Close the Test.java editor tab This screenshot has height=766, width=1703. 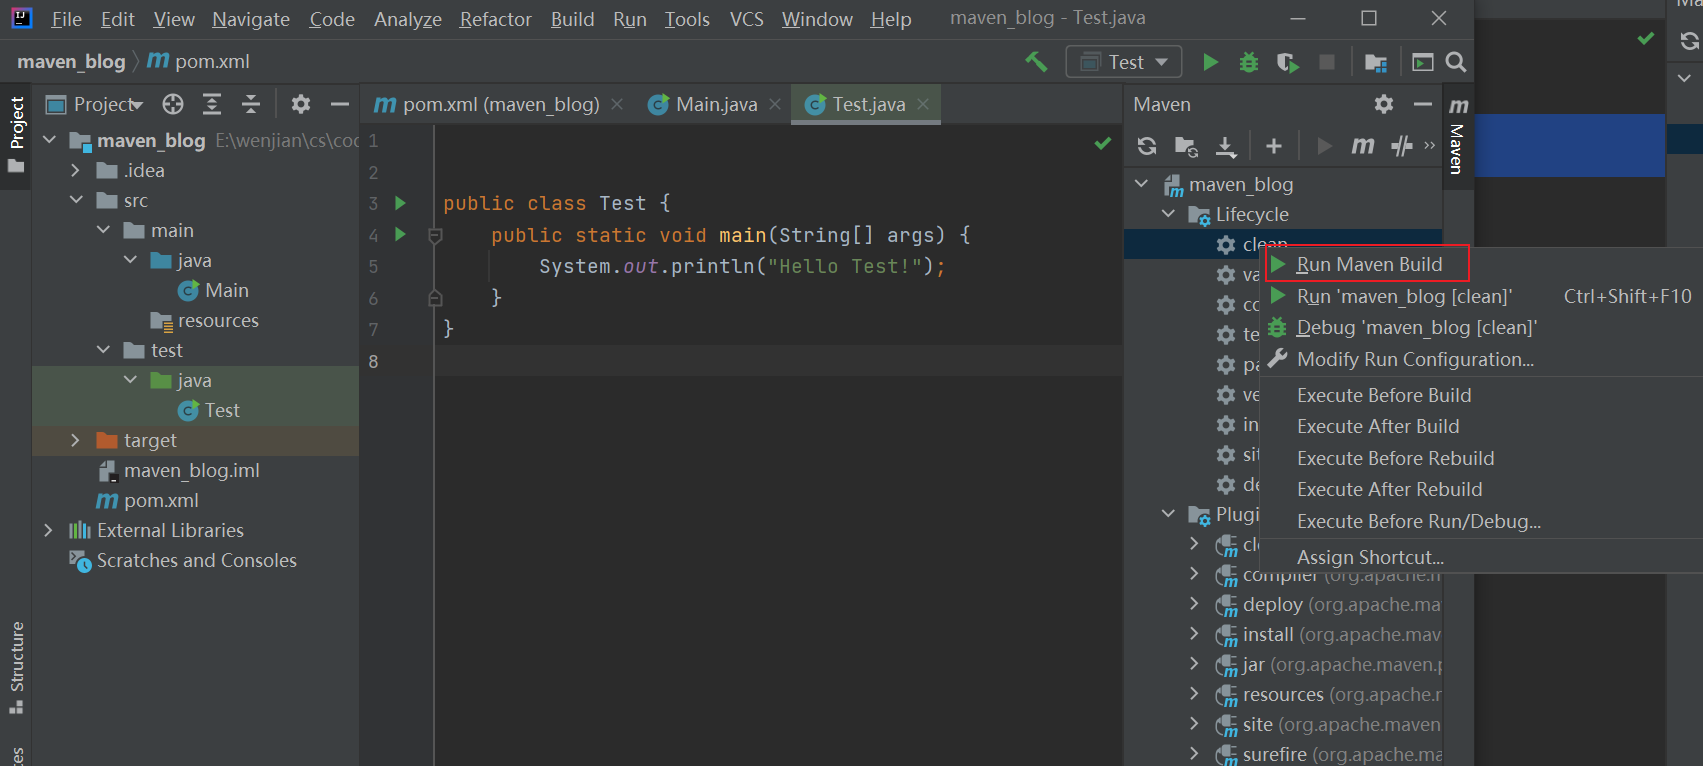[x=923, y=104]
